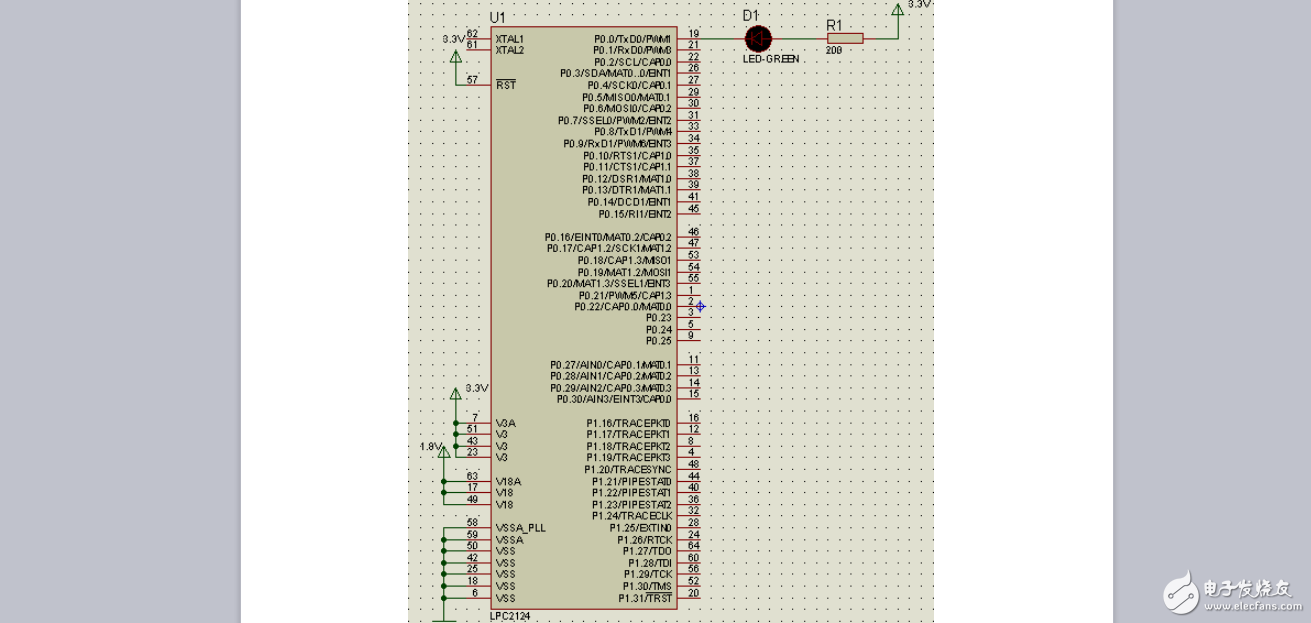Click the V18A pin 63 wire

tap(476, 481)
